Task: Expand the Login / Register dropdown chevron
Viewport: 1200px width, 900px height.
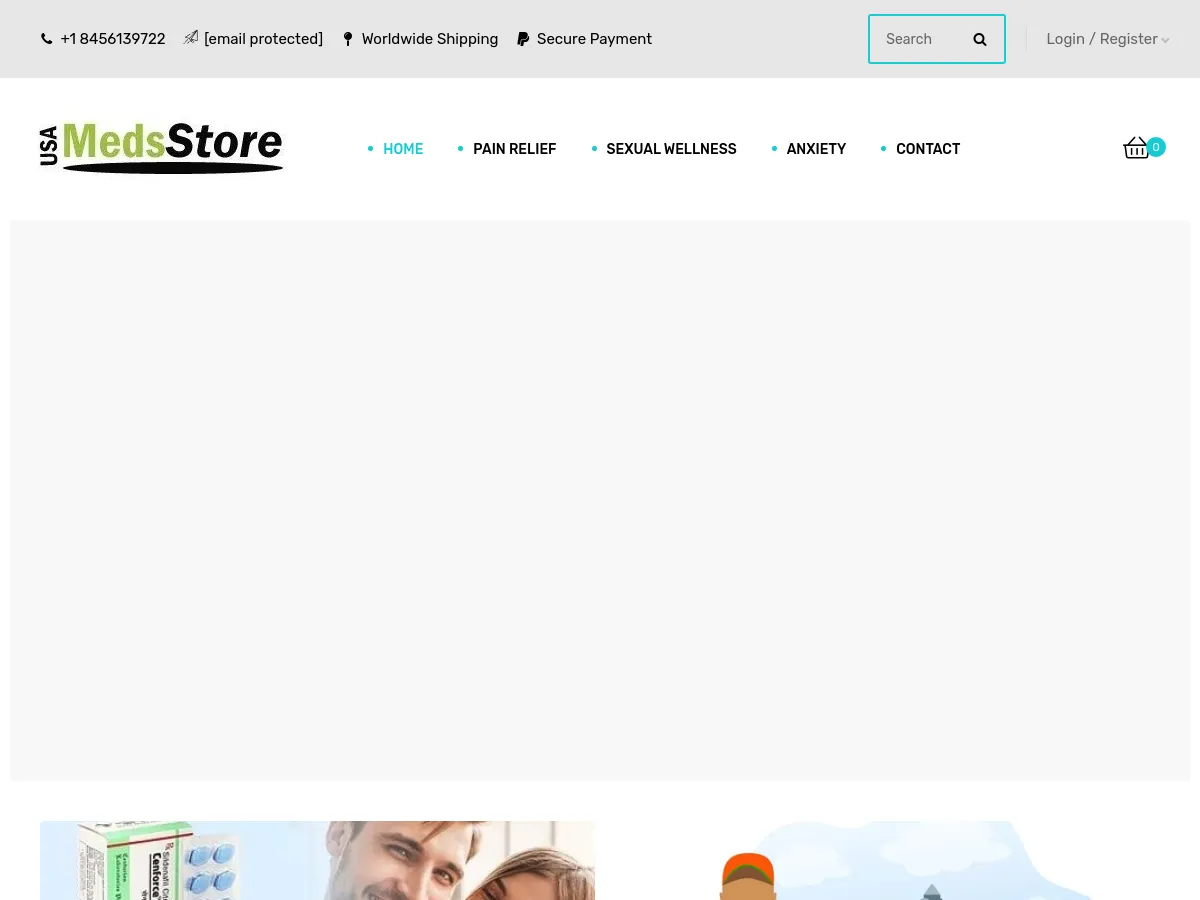Action: click(1165, 41)
